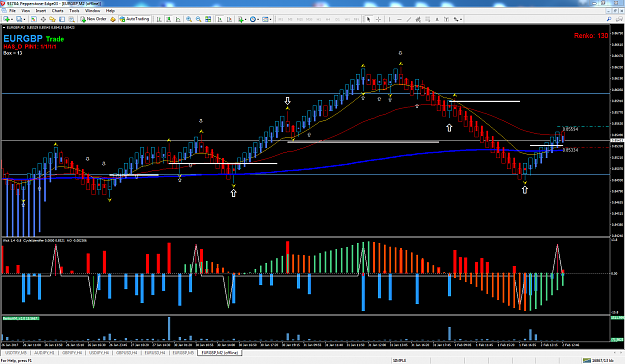Image resolution: width=625 pixels, height=364 pixels.
Task: Open the File menu
Action: (12, 11)
